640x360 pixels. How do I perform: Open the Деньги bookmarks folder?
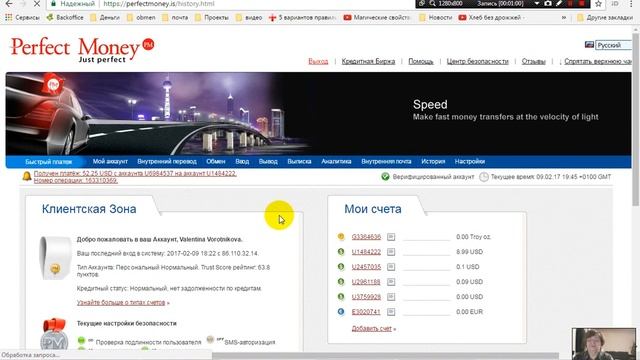tap(105, 18)
